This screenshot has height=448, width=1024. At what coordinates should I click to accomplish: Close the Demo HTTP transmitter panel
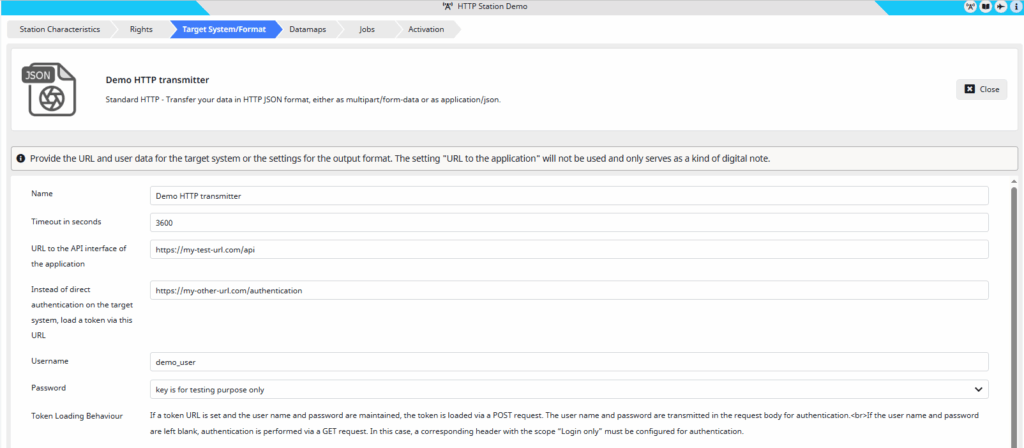click(x=982, y=89)
